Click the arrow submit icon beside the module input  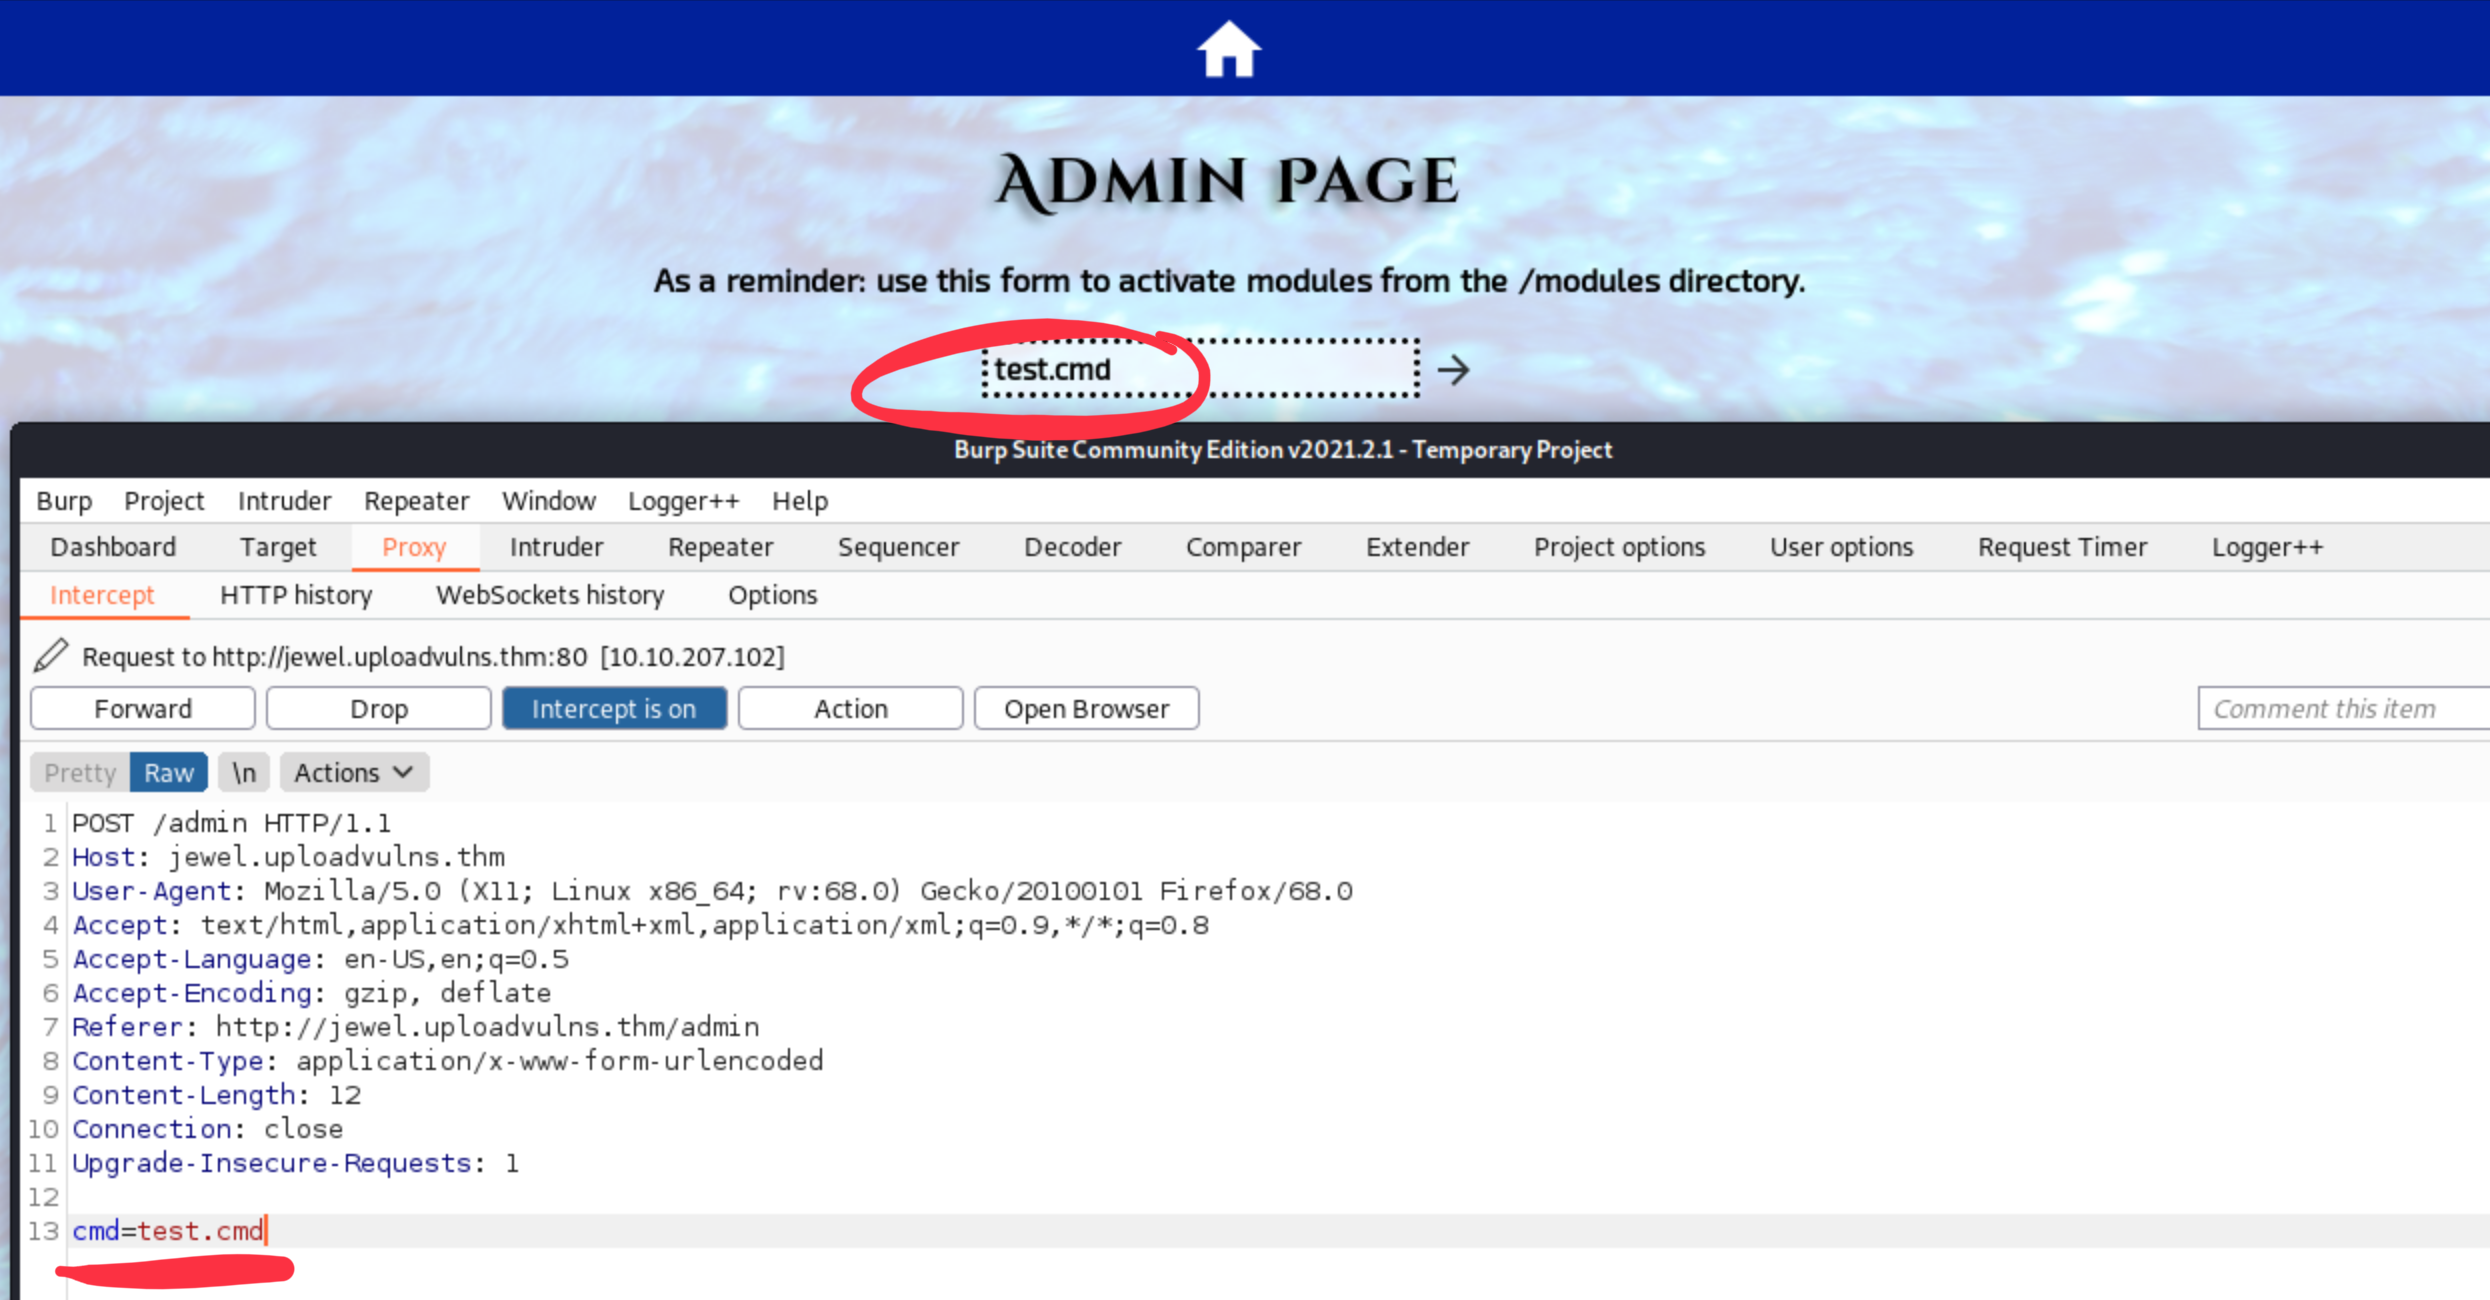(x=1453, y=369)
